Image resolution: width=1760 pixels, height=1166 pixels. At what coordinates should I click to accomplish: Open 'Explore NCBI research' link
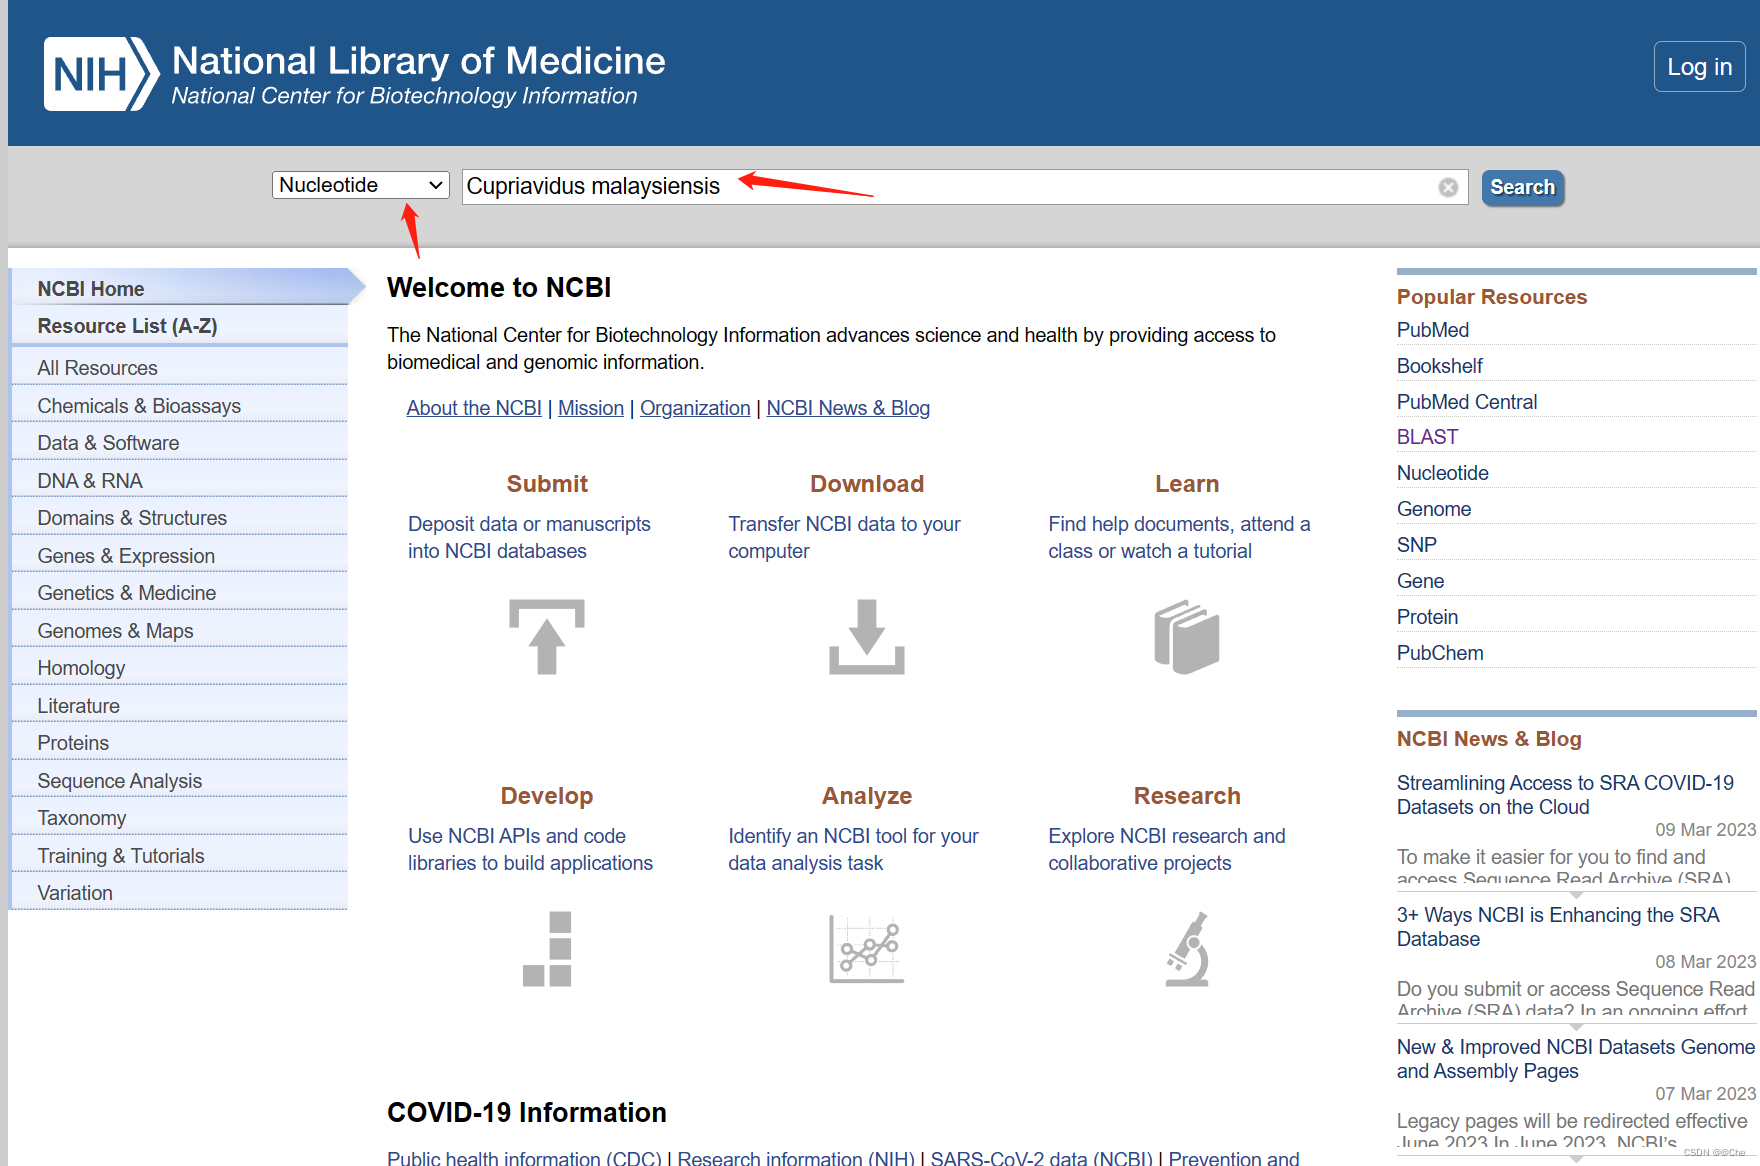pyautogui.click(x=1167, y=850)
